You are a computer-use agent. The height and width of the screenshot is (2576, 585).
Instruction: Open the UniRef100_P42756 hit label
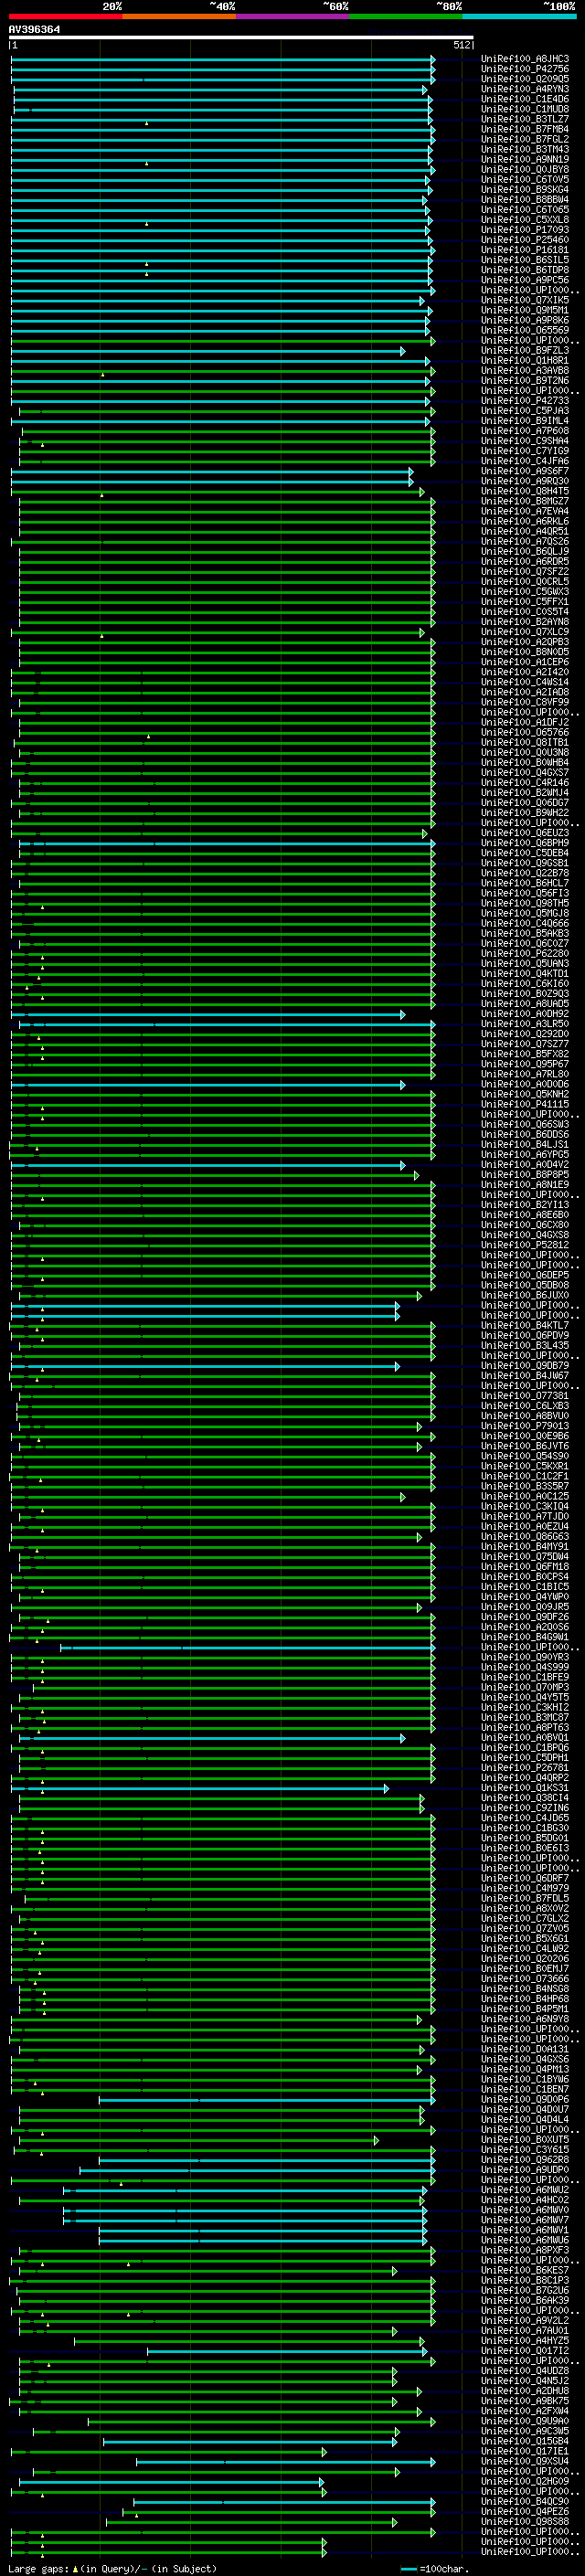[x=524, y=70]
